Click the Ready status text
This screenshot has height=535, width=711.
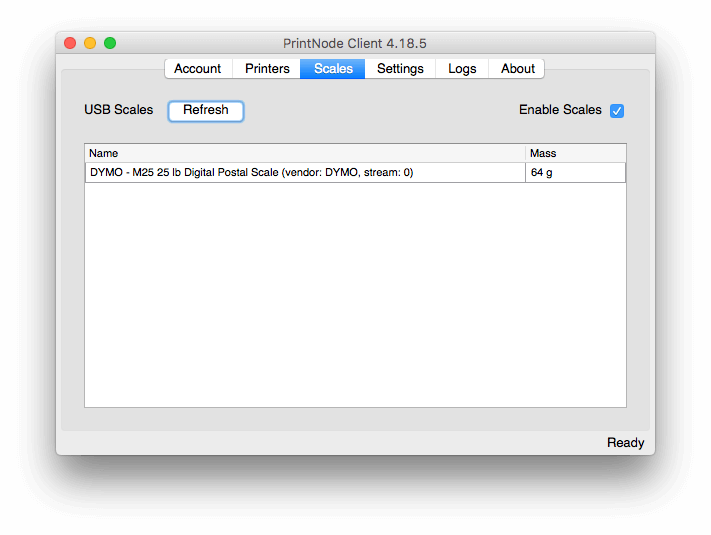point(625,443)
